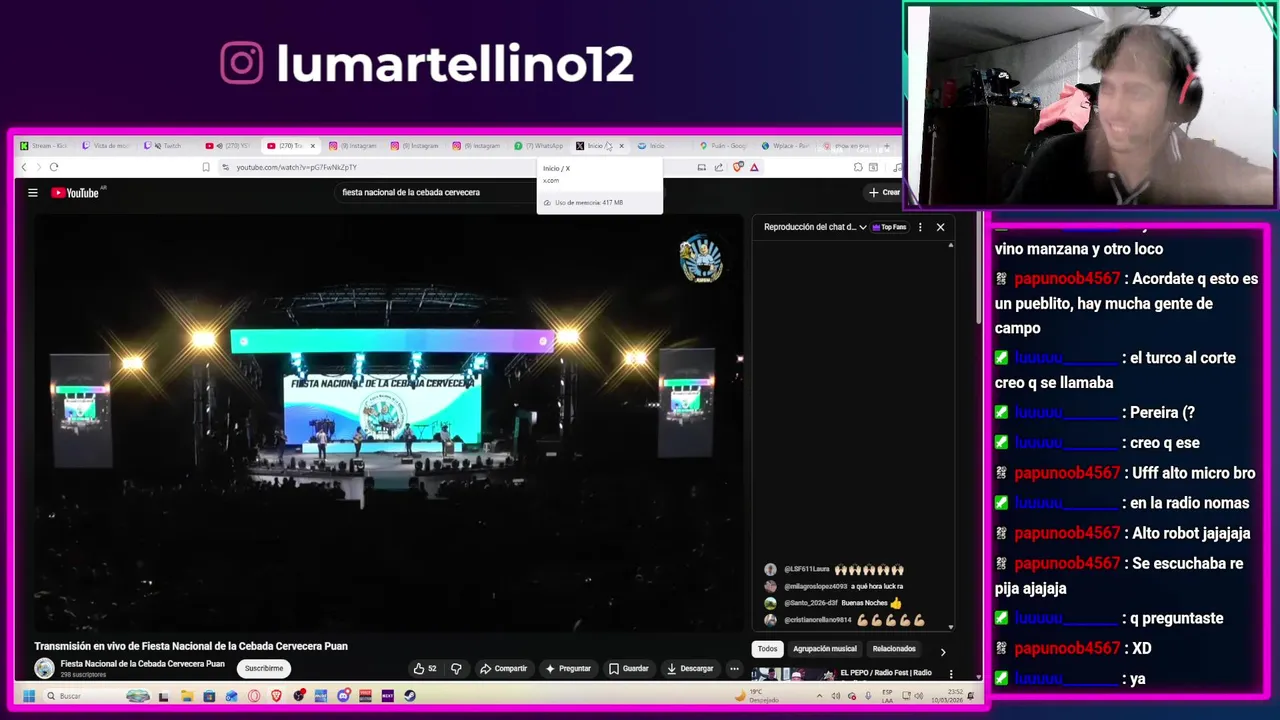Switch to the Stream - Kick tab
This screenshot has width=1280, height=720.
pos(44,146)
